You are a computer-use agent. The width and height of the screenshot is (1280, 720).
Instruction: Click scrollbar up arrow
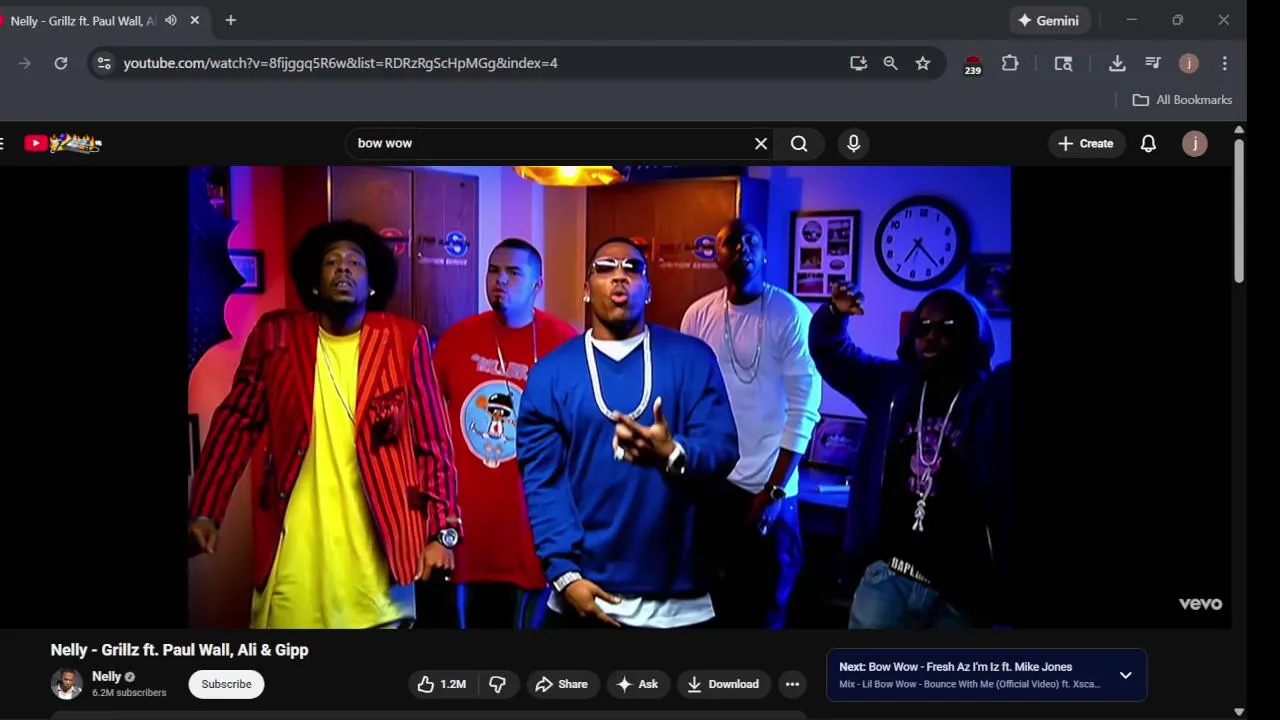pos(1239,130)
